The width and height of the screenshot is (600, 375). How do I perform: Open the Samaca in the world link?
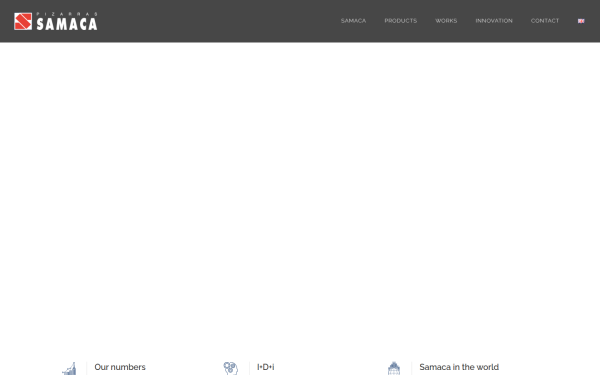click(x=459, y=367)
